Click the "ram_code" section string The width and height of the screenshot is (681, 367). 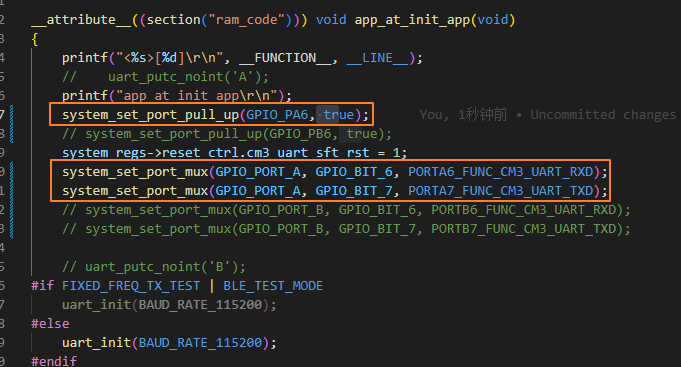[247, 20]
